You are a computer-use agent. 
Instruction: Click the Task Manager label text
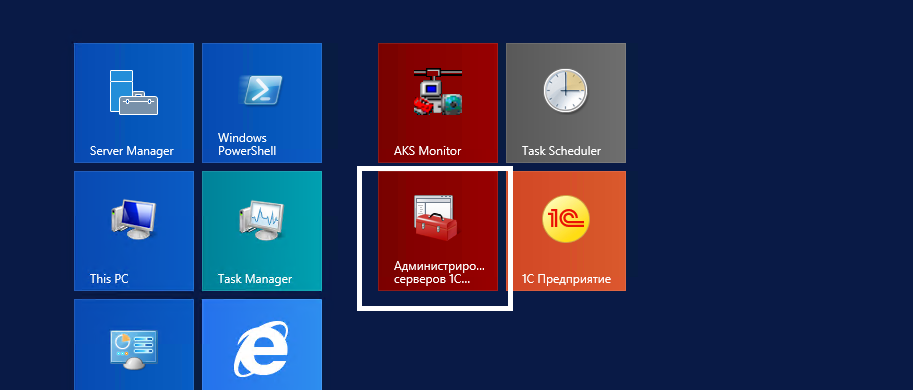pos(255,279)
